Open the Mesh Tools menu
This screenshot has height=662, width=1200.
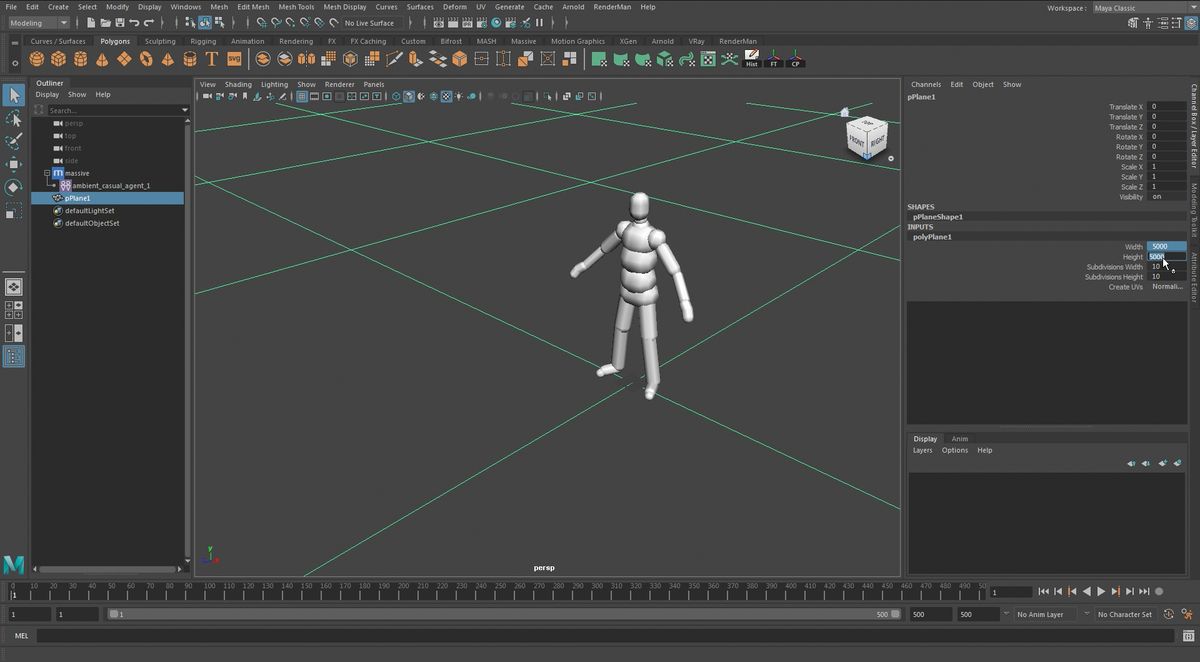click(x=296, y=7)
